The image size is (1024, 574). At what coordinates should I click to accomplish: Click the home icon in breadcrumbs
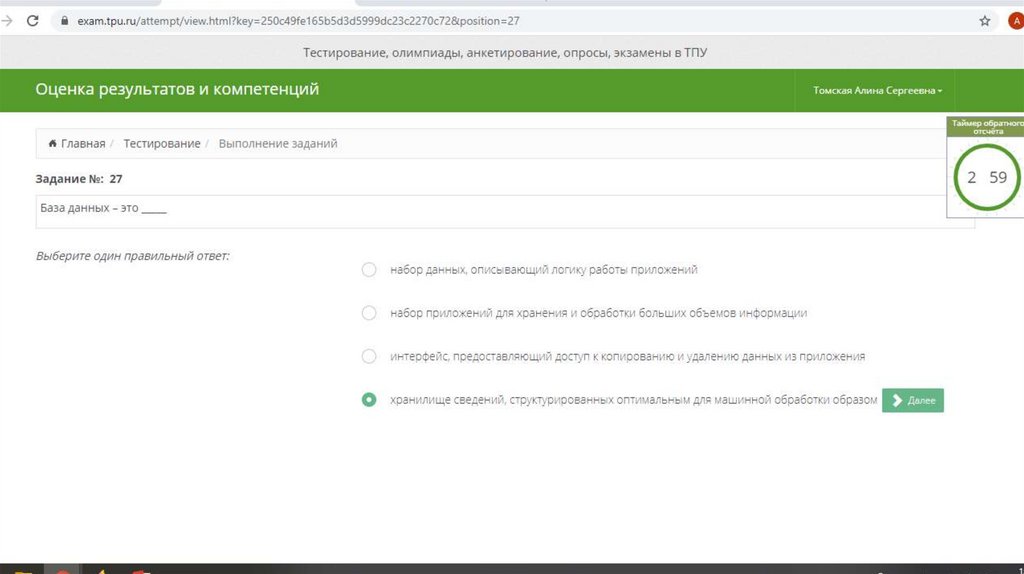52,143
